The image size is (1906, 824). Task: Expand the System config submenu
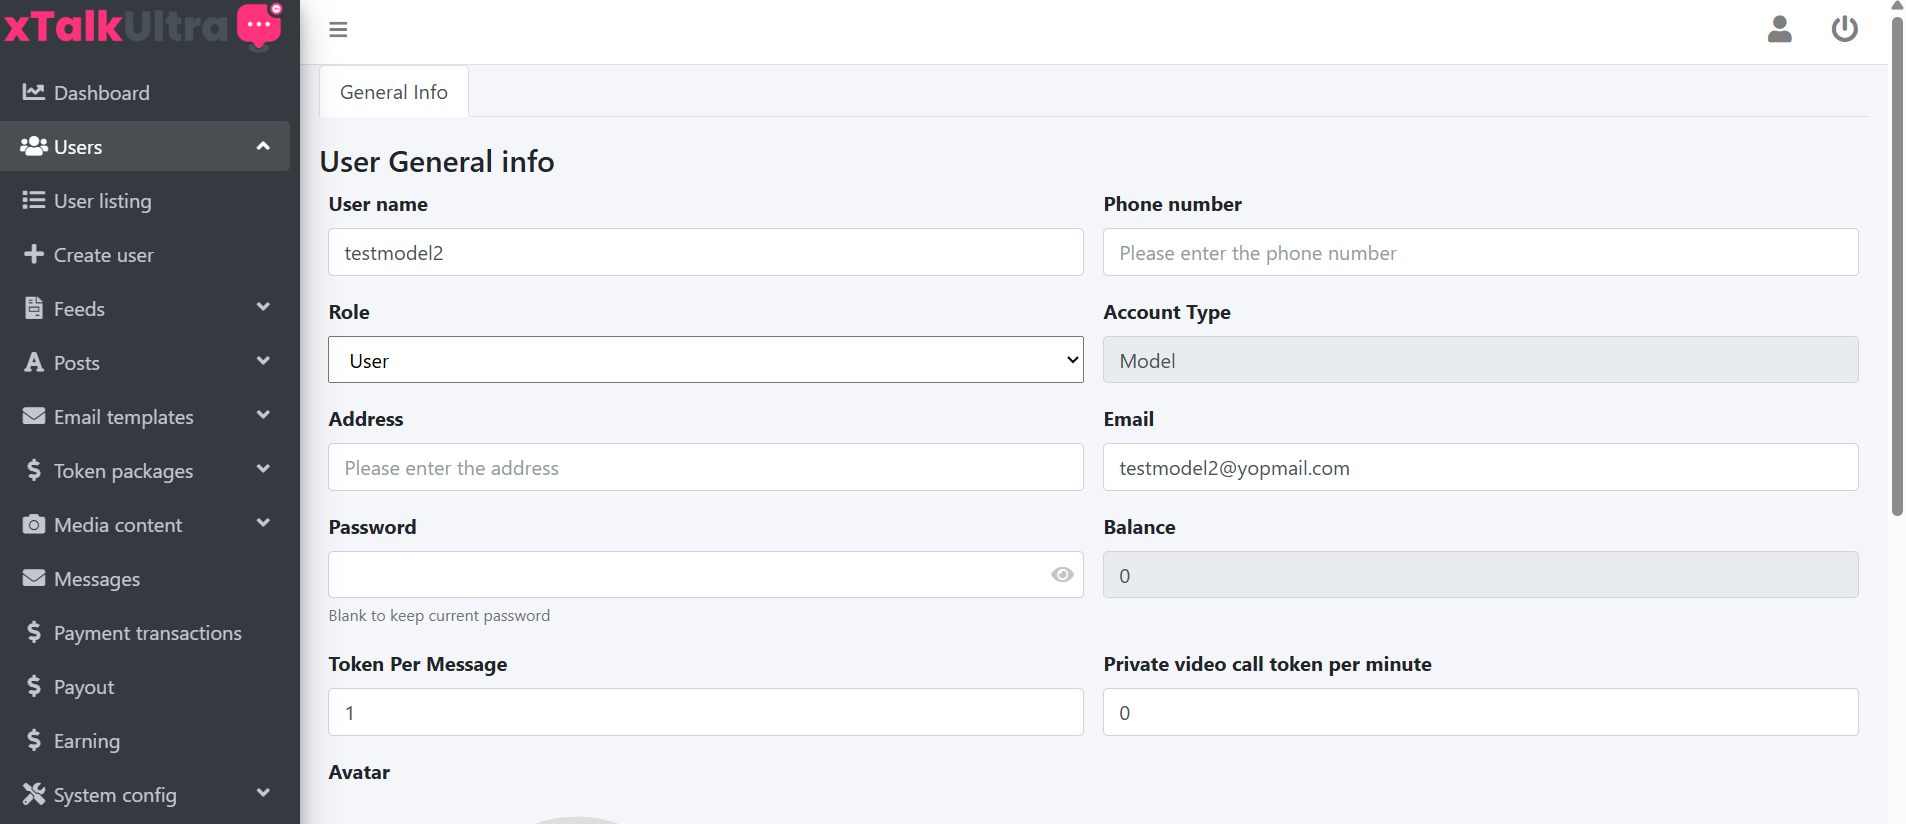coord(263,794)
